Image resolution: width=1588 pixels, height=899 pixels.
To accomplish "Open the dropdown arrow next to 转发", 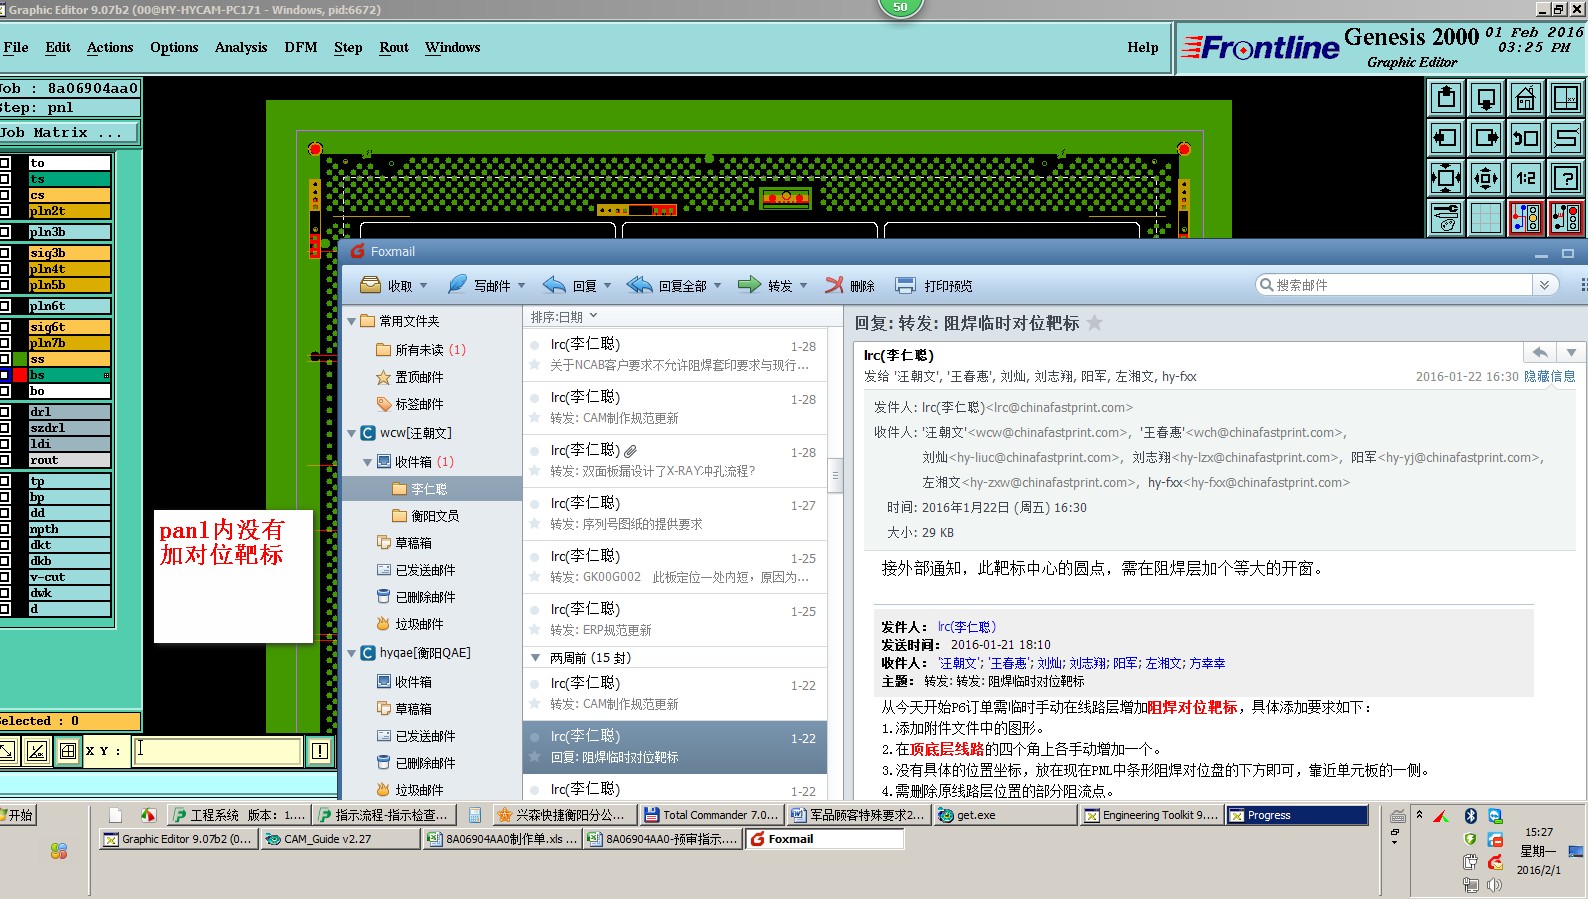I will [x=803, y=286].
